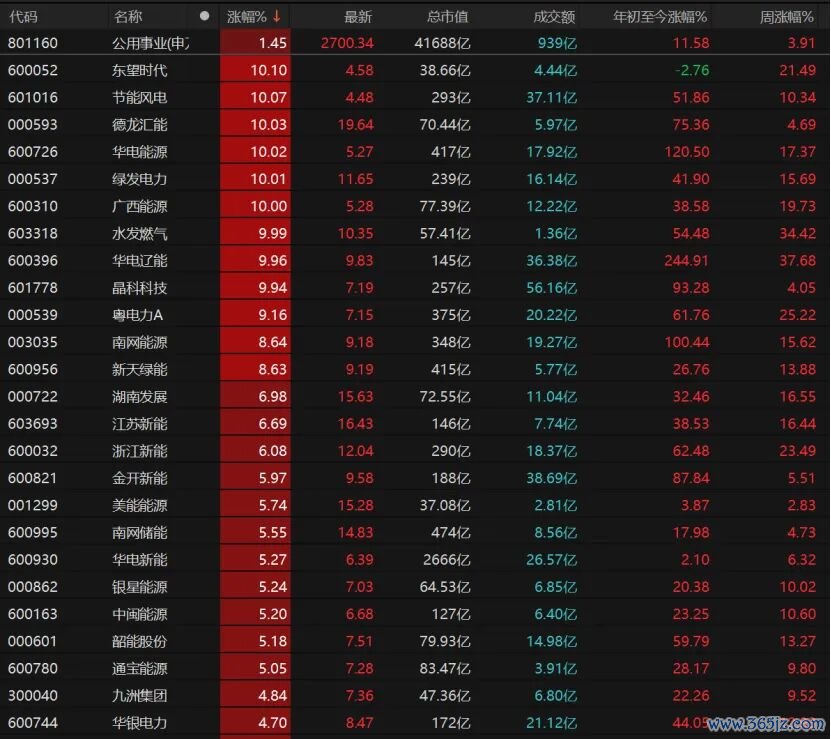Select stock 水发燃气
The width and height of the screenshot is (831, 739).
pyautogui.click(x=139, y=233)
